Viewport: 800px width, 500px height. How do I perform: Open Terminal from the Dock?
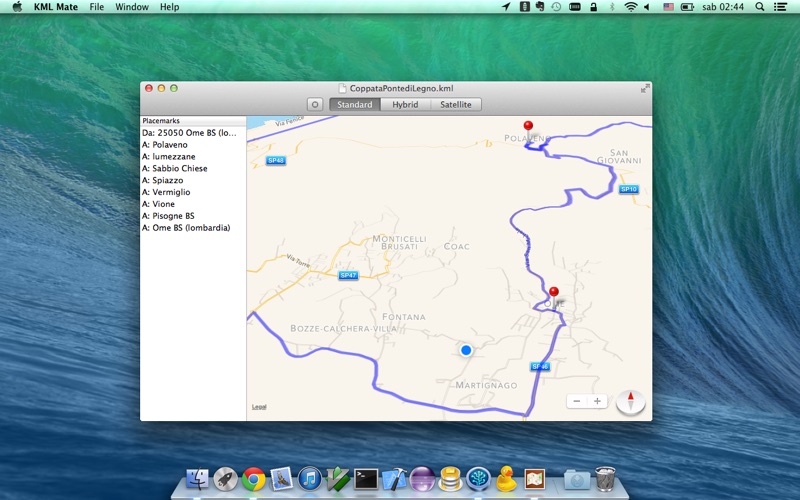click(x=366, y=479)
